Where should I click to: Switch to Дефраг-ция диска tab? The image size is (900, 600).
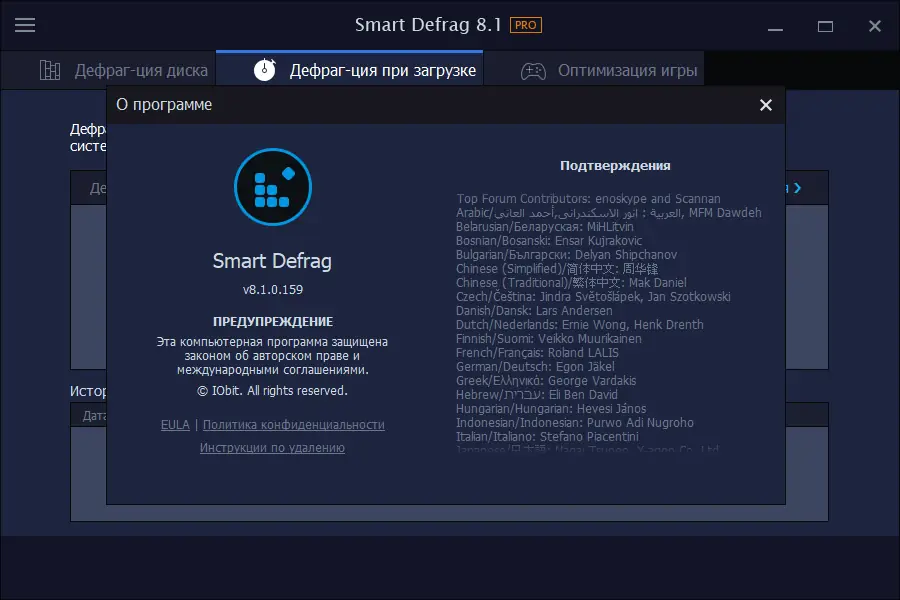click(x=108, y=70)
